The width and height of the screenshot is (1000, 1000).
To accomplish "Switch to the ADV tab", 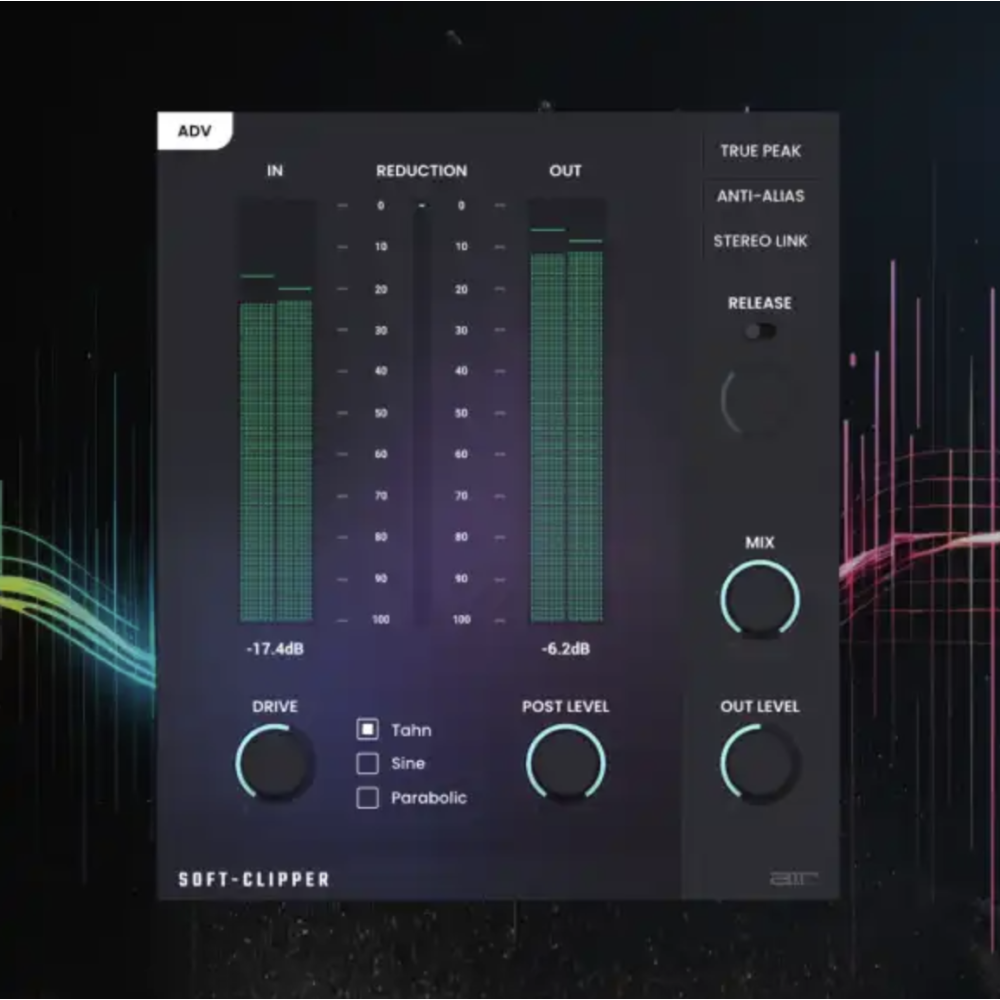I will pos(196,130).
